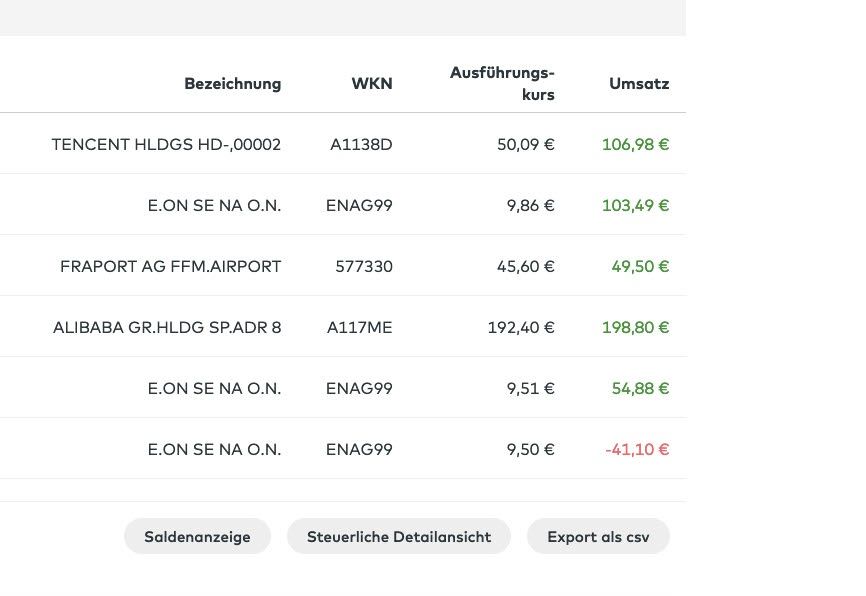
Task: Click WKN A1138D in the table
Action: (361, 144)
